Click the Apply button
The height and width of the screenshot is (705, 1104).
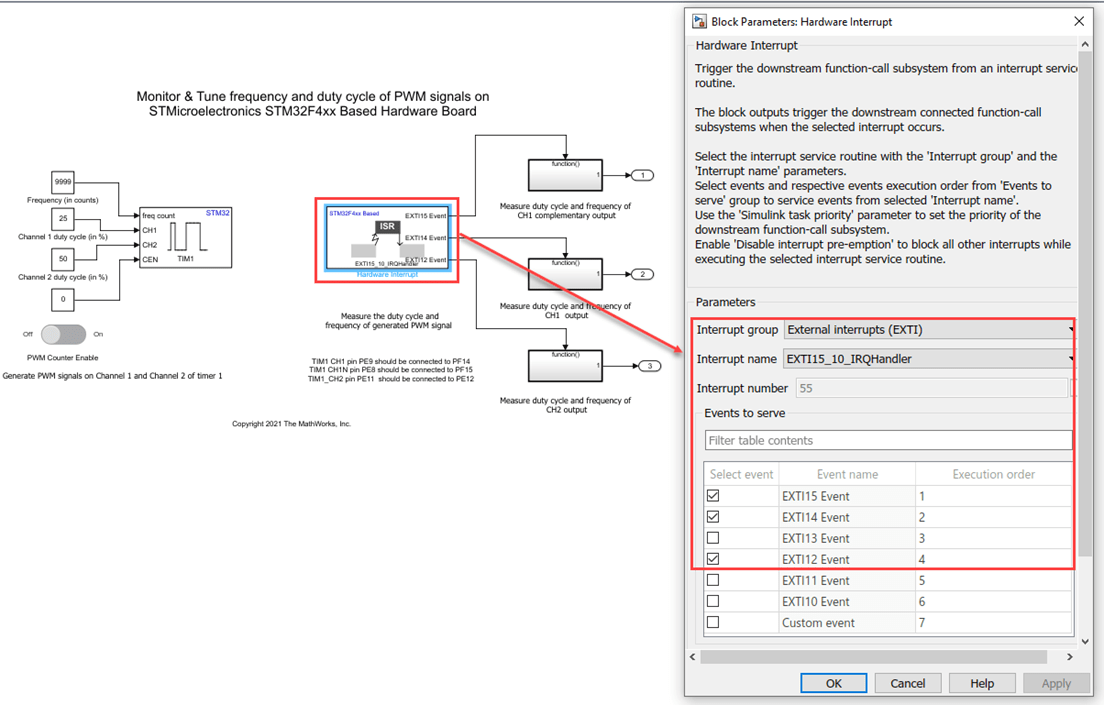tap(1056, 683)
